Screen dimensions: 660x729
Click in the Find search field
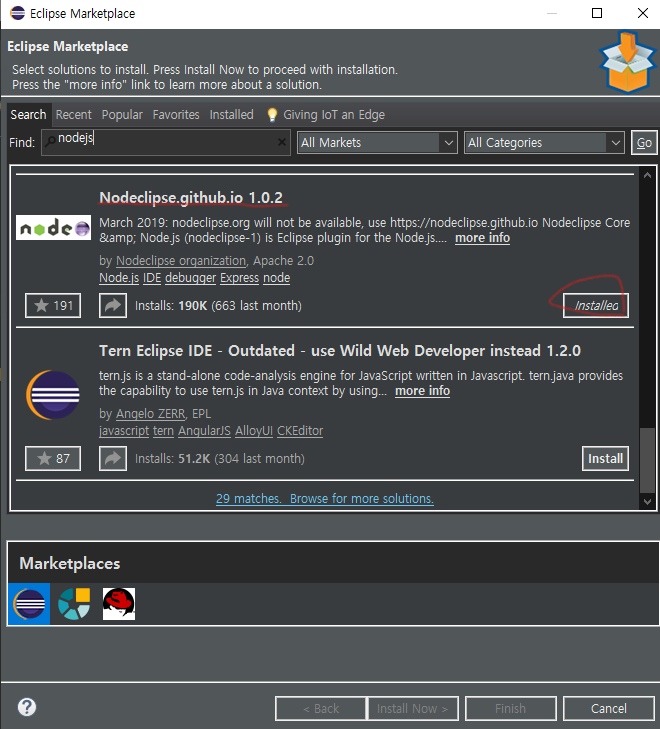click(x=165, y=142)
